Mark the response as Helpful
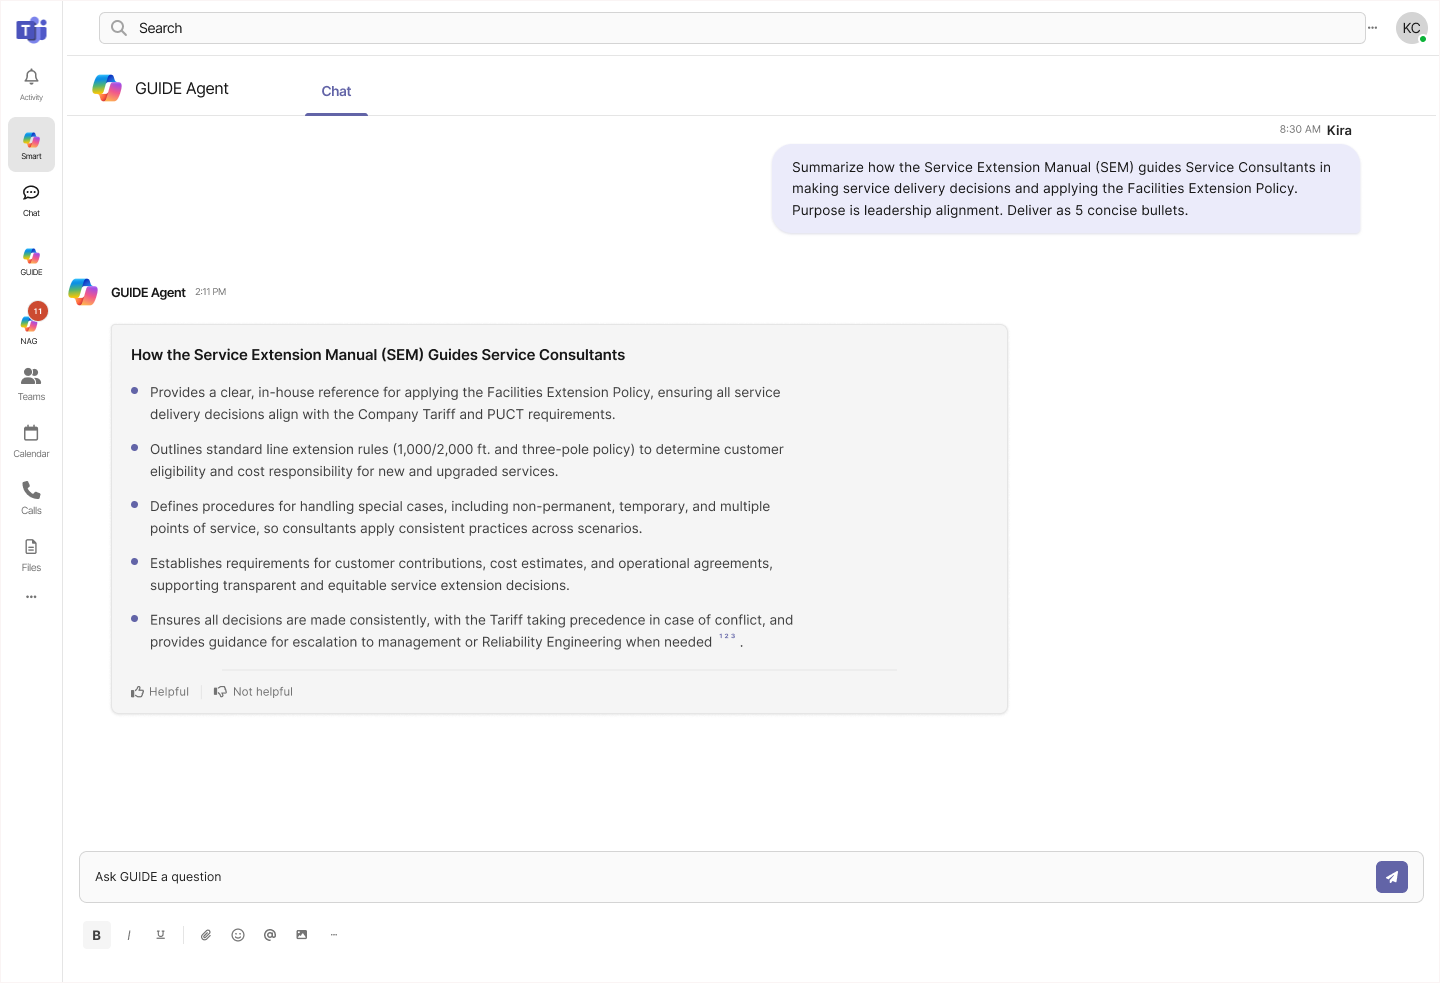1440x983 pixels. pos(160,692)
